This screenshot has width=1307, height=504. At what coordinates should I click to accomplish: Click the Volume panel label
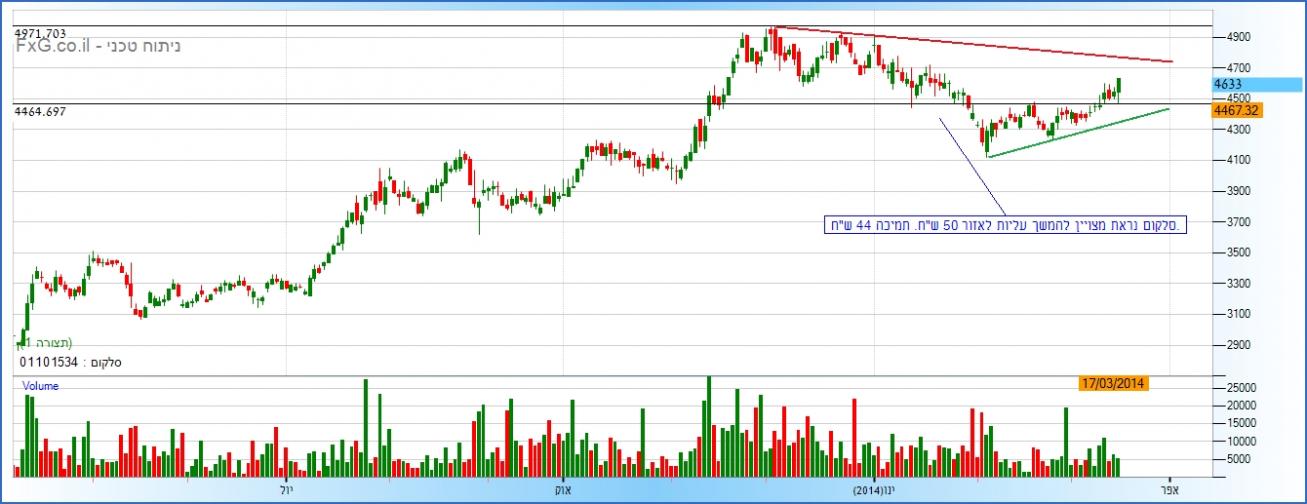[40, 385]
